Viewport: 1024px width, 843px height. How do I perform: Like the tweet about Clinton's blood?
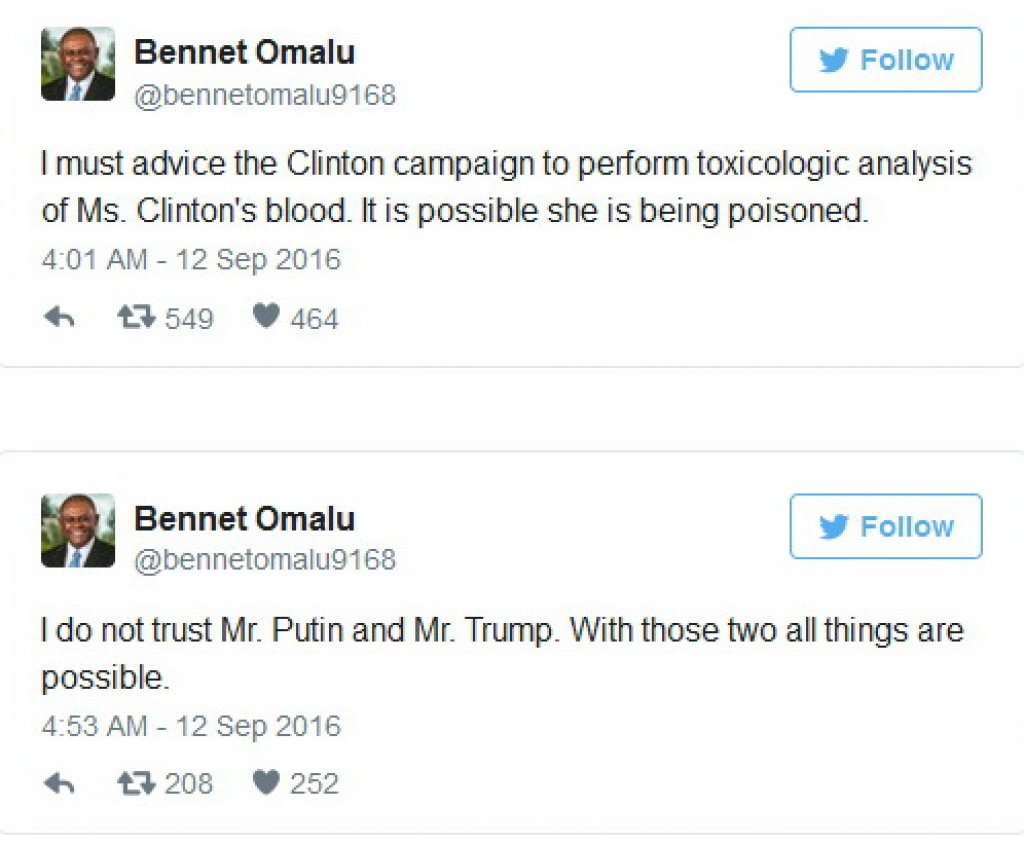click(x=266, y=317)
